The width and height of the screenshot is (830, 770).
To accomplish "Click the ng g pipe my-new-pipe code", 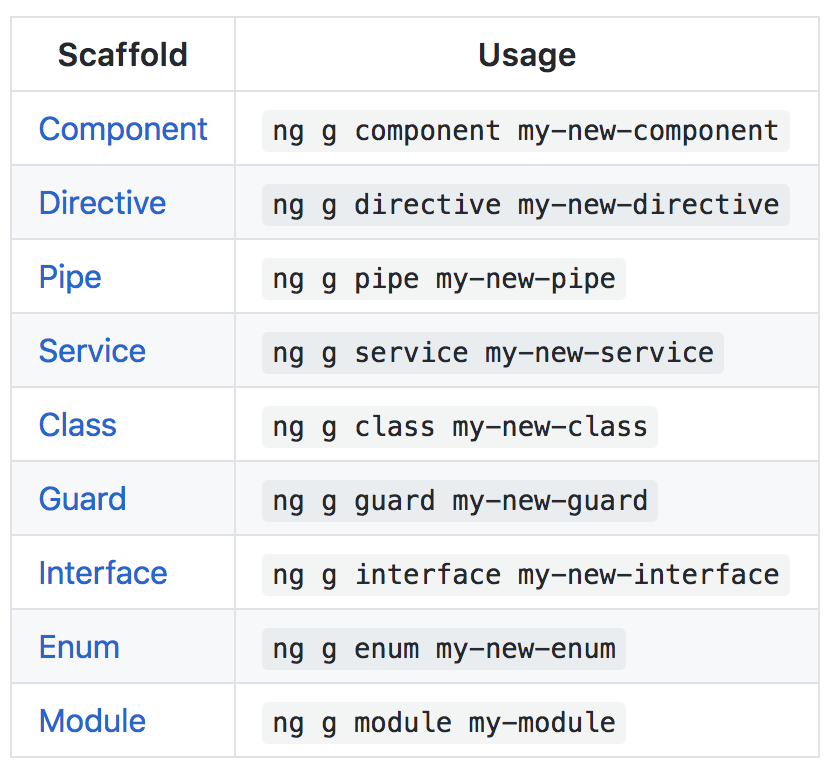I will pyautogui.click(x=444, y=279).
